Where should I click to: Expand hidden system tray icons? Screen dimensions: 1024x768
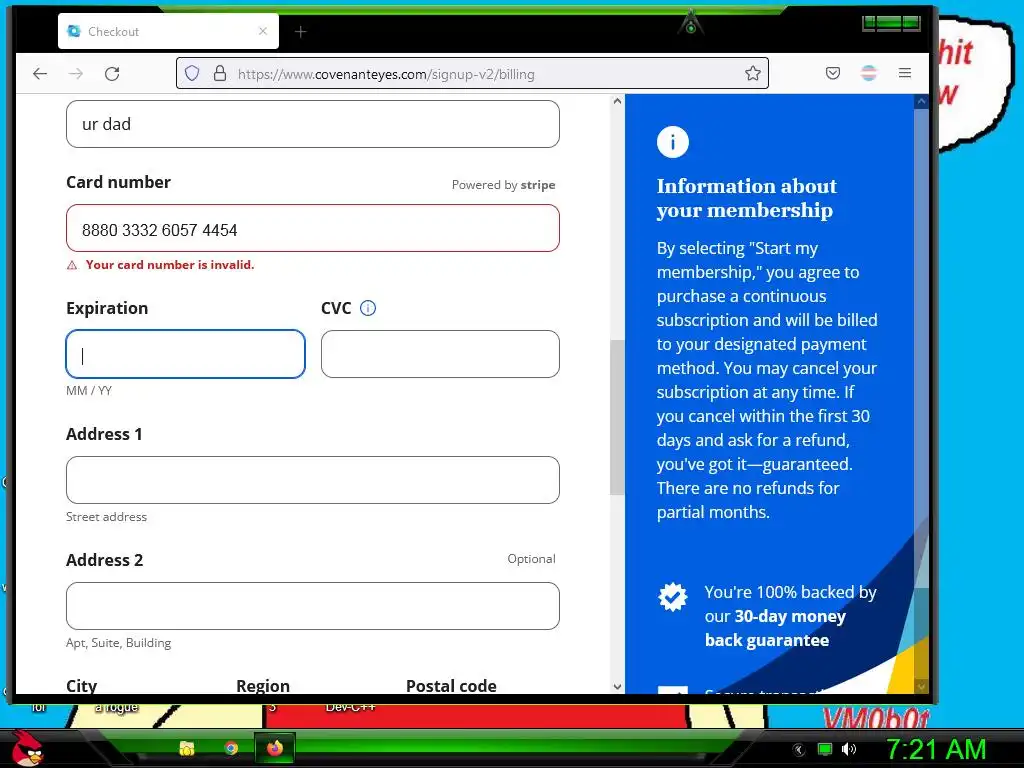coord(799,750)
